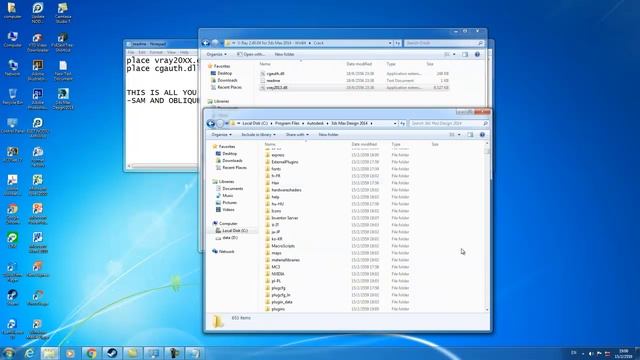The width and height of the screenshot is (640, 360).
Task: Select Local Disk (C:) in the navigation pane
Action: coord(235,231)
